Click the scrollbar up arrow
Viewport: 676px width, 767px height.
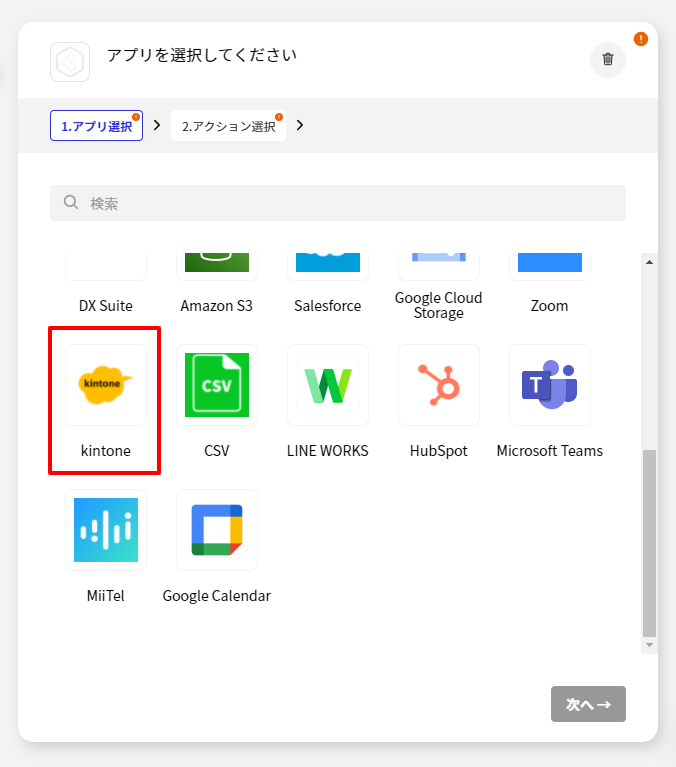tap(649, 262)
